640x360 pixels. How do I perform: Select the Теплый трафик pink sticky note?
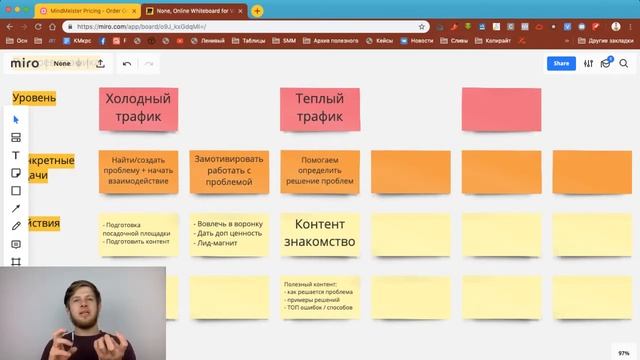pyautogui.click(x=320, y=109)
